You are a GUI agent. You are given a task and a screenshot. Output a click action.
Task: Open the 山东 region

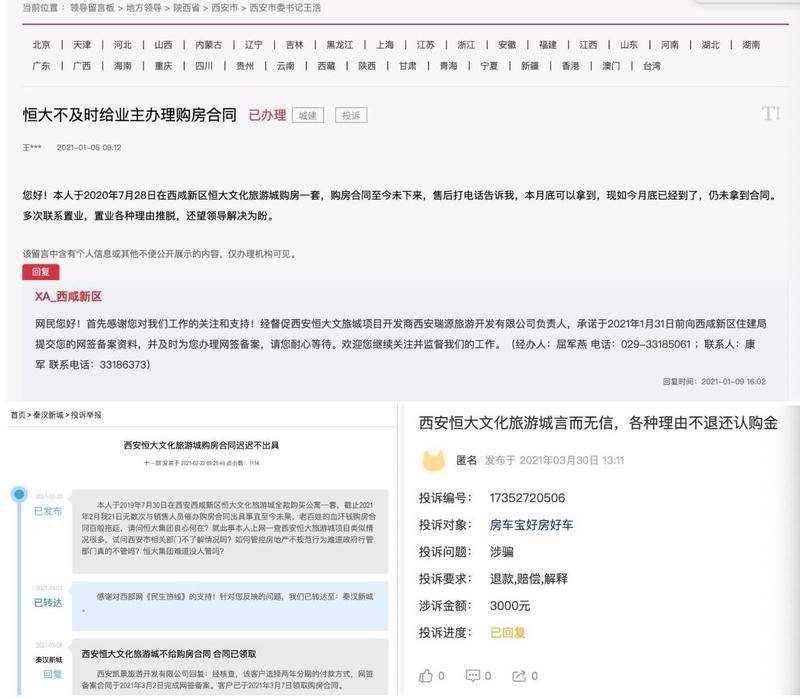(x=629, y=45)
